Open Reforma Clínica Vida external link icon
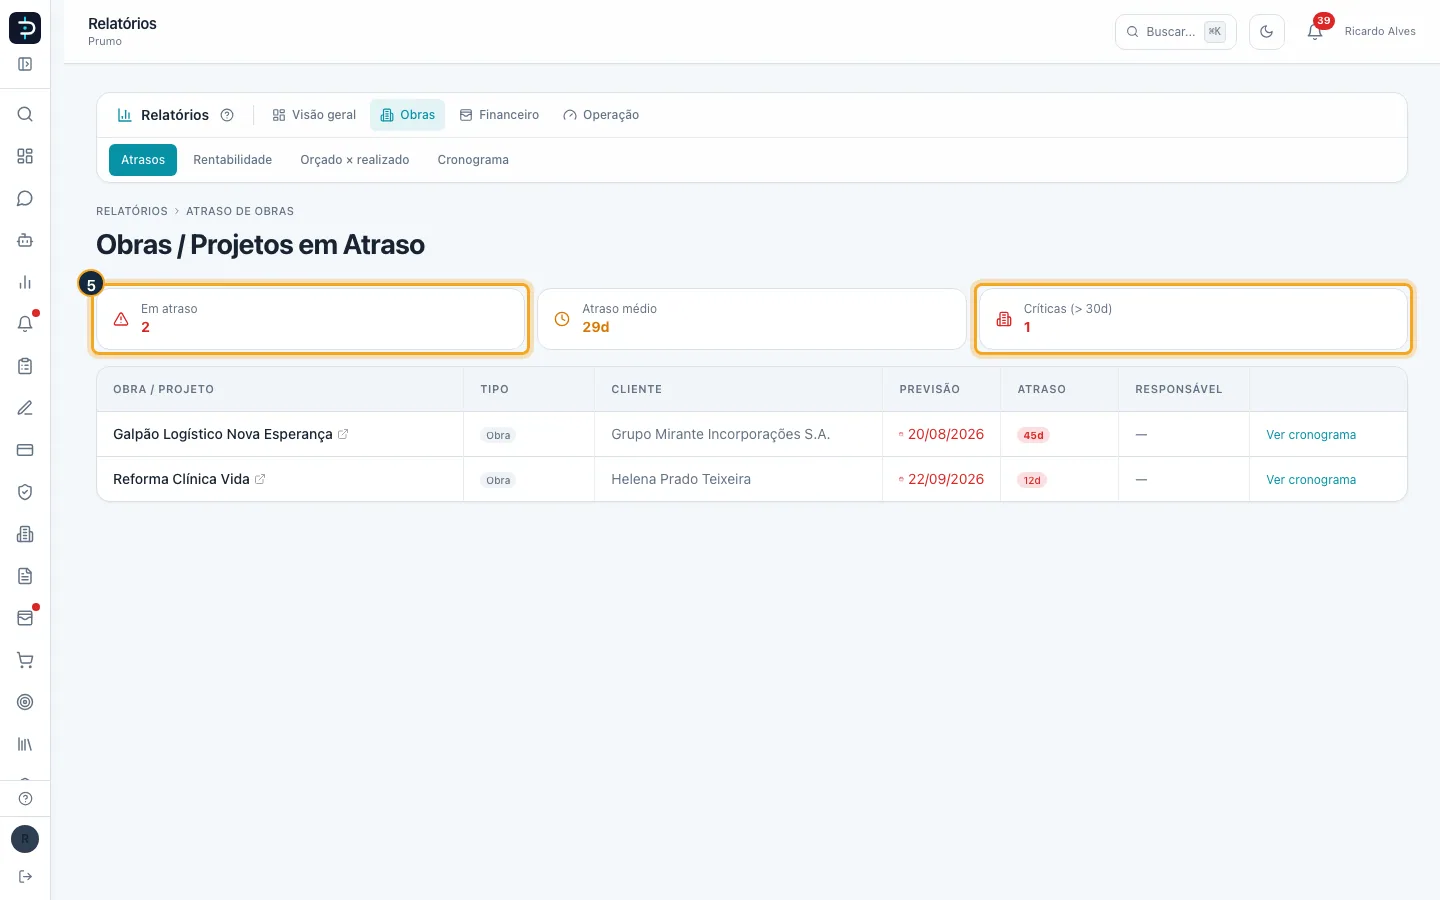 [260, 479]
